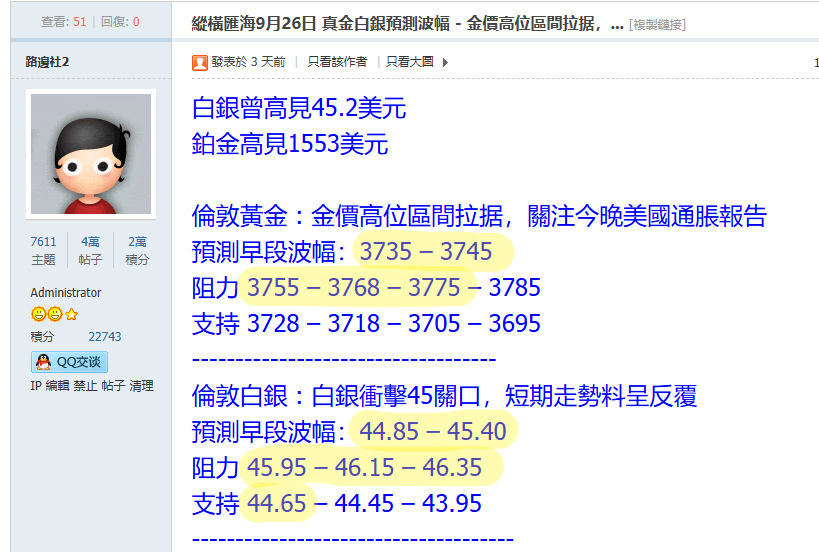This screenshot has width=819, height=552.
Task: Click the first smiley rank icon
Action: 40,314
